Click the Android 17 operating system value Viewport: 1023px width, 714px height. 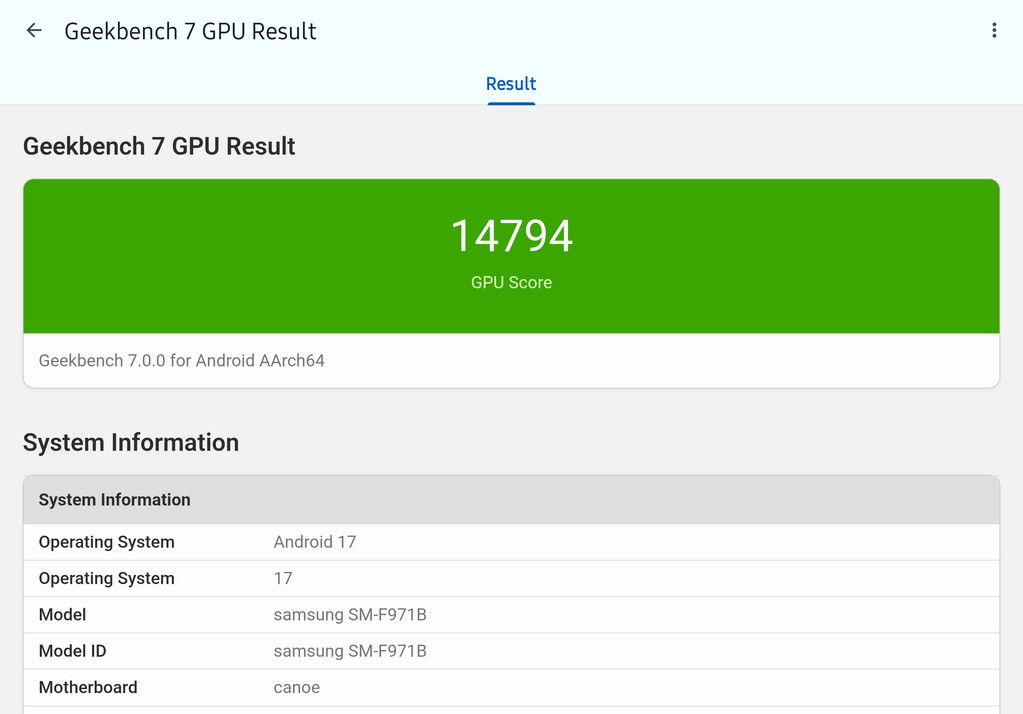314,542
